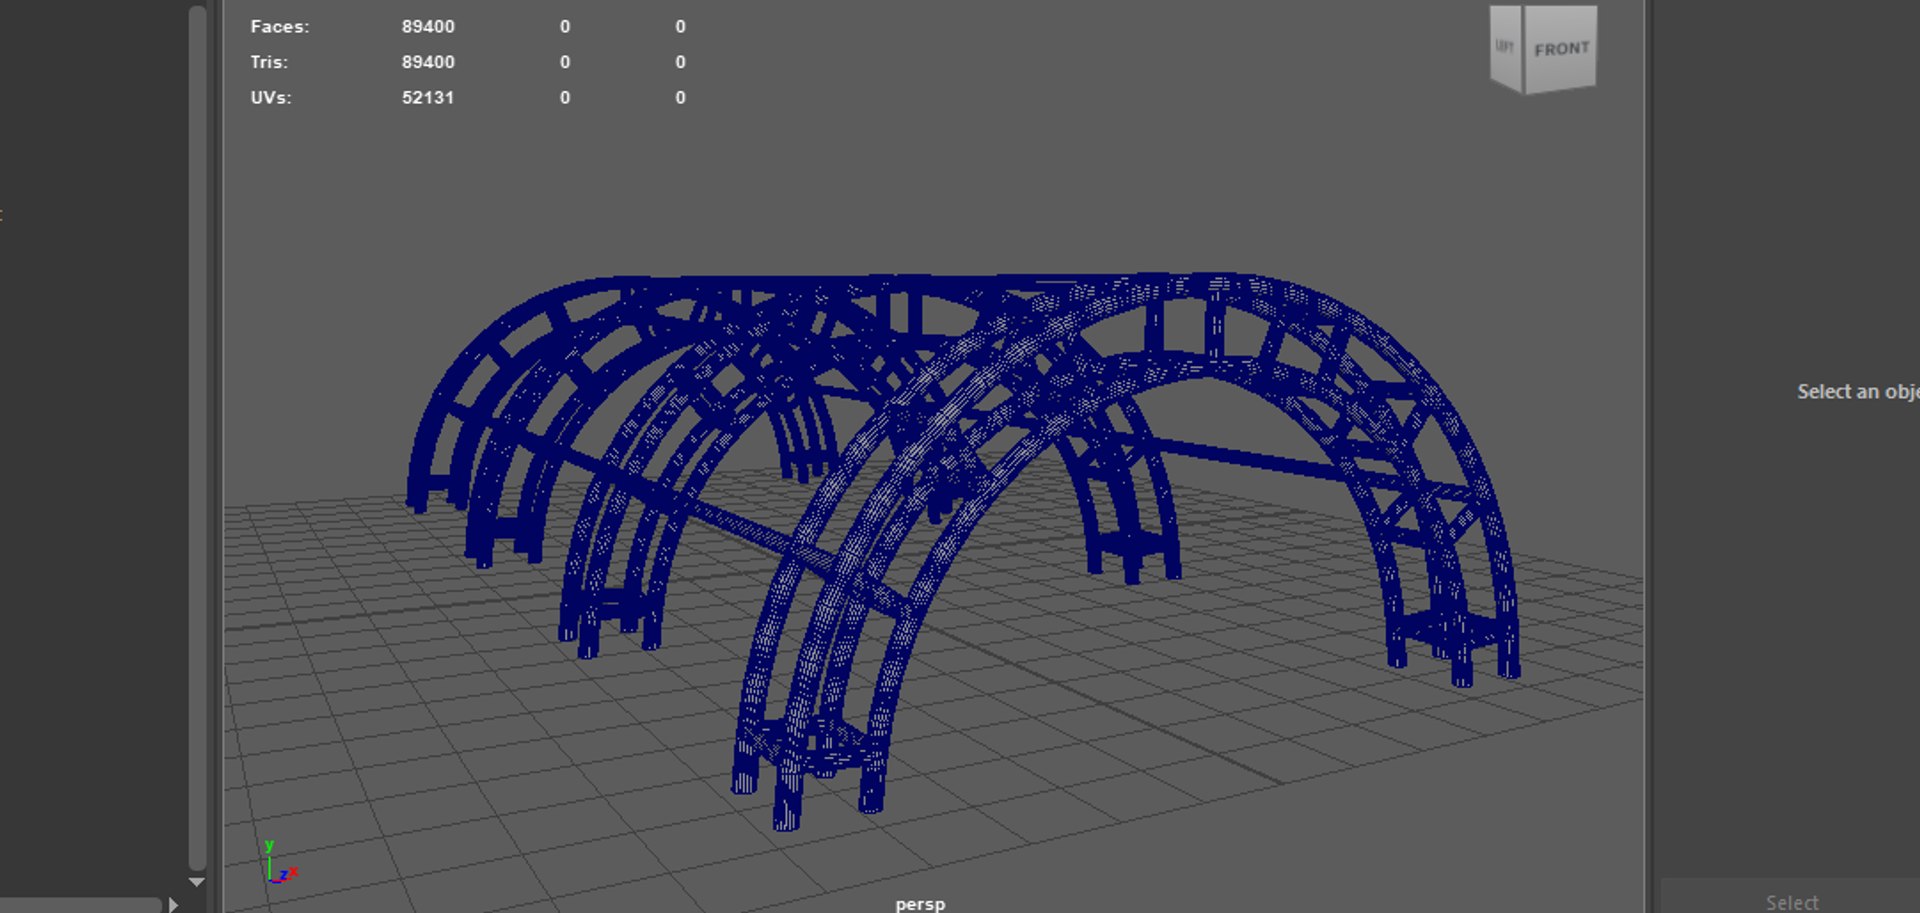The width and height of the screenshot is (1920, 913).
Task: Click the UVs count value 52131
Action: (x=428, y=98)
